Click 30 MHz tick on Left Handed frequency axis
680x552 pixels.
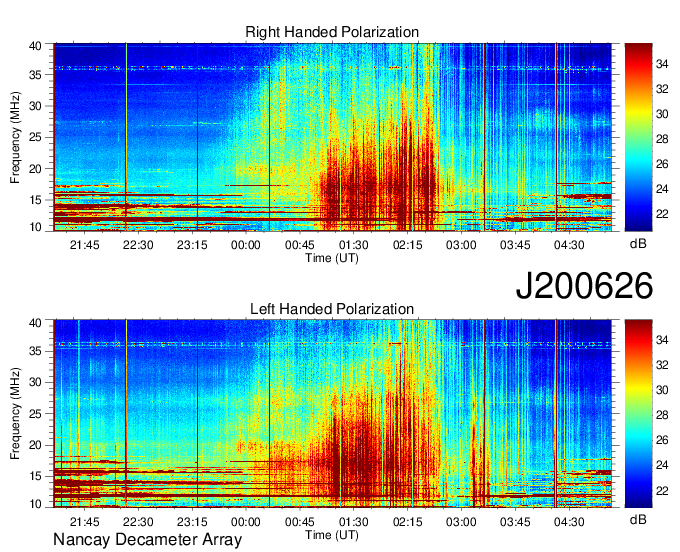(35, 382)
